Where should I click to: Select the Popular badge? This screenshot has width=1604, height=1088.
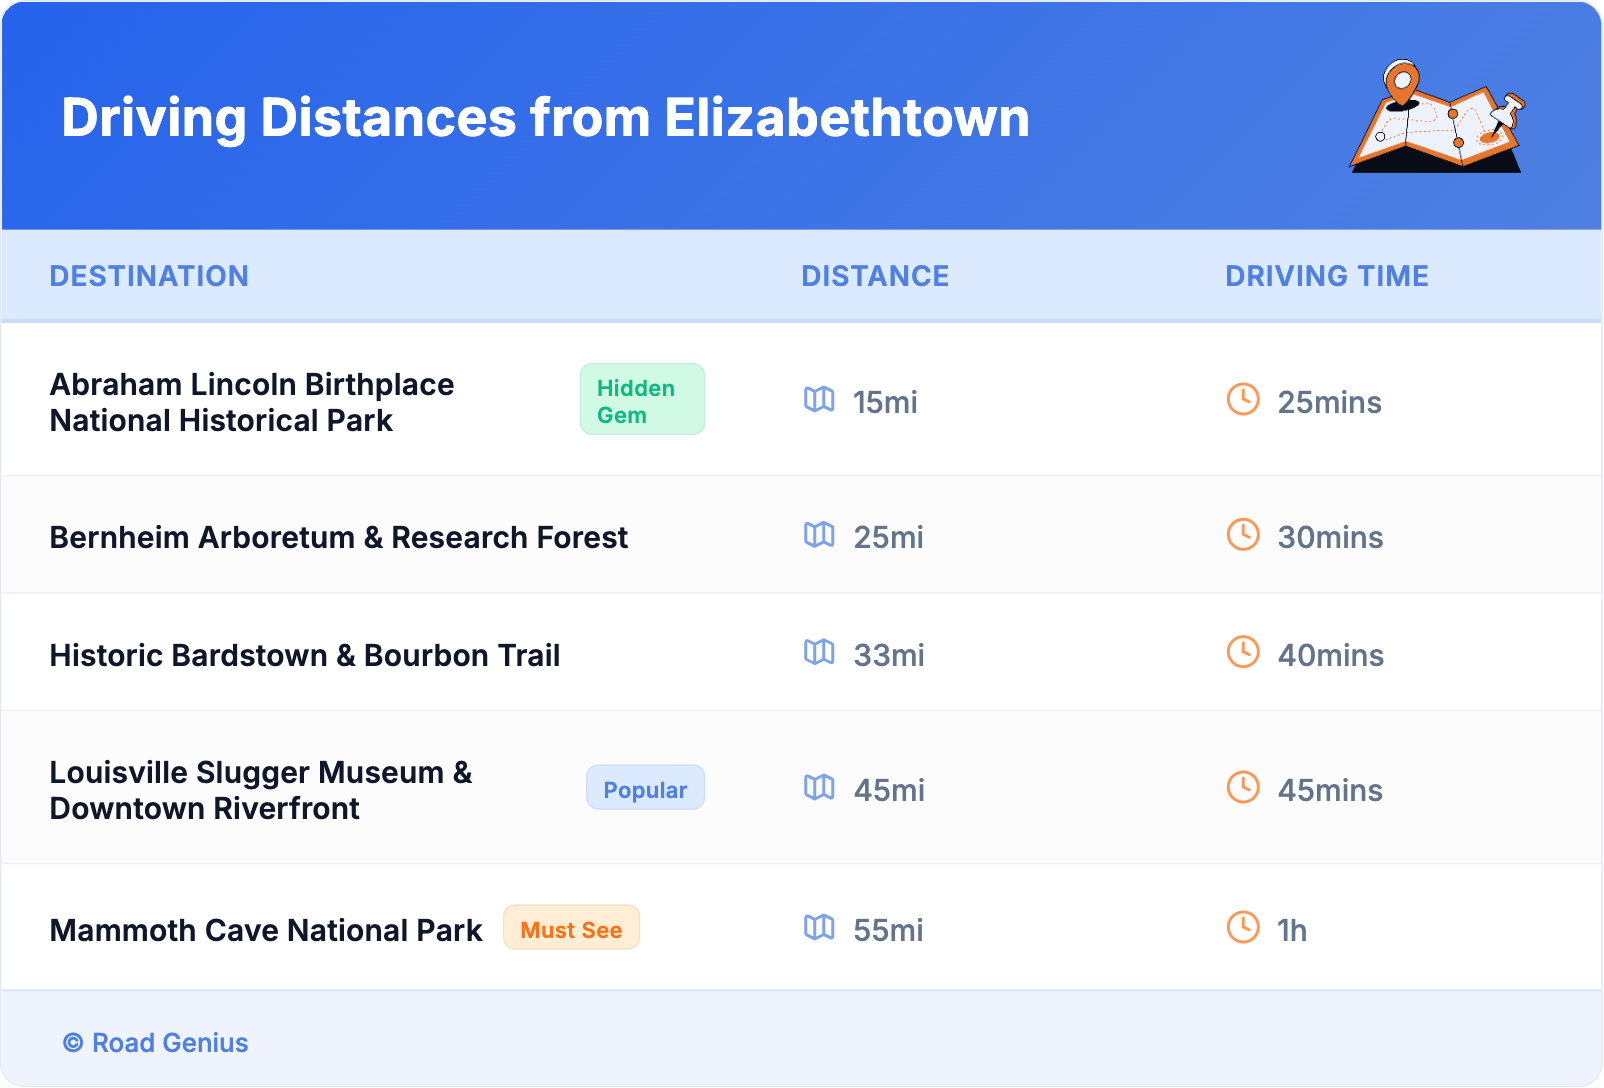point(645,788)
